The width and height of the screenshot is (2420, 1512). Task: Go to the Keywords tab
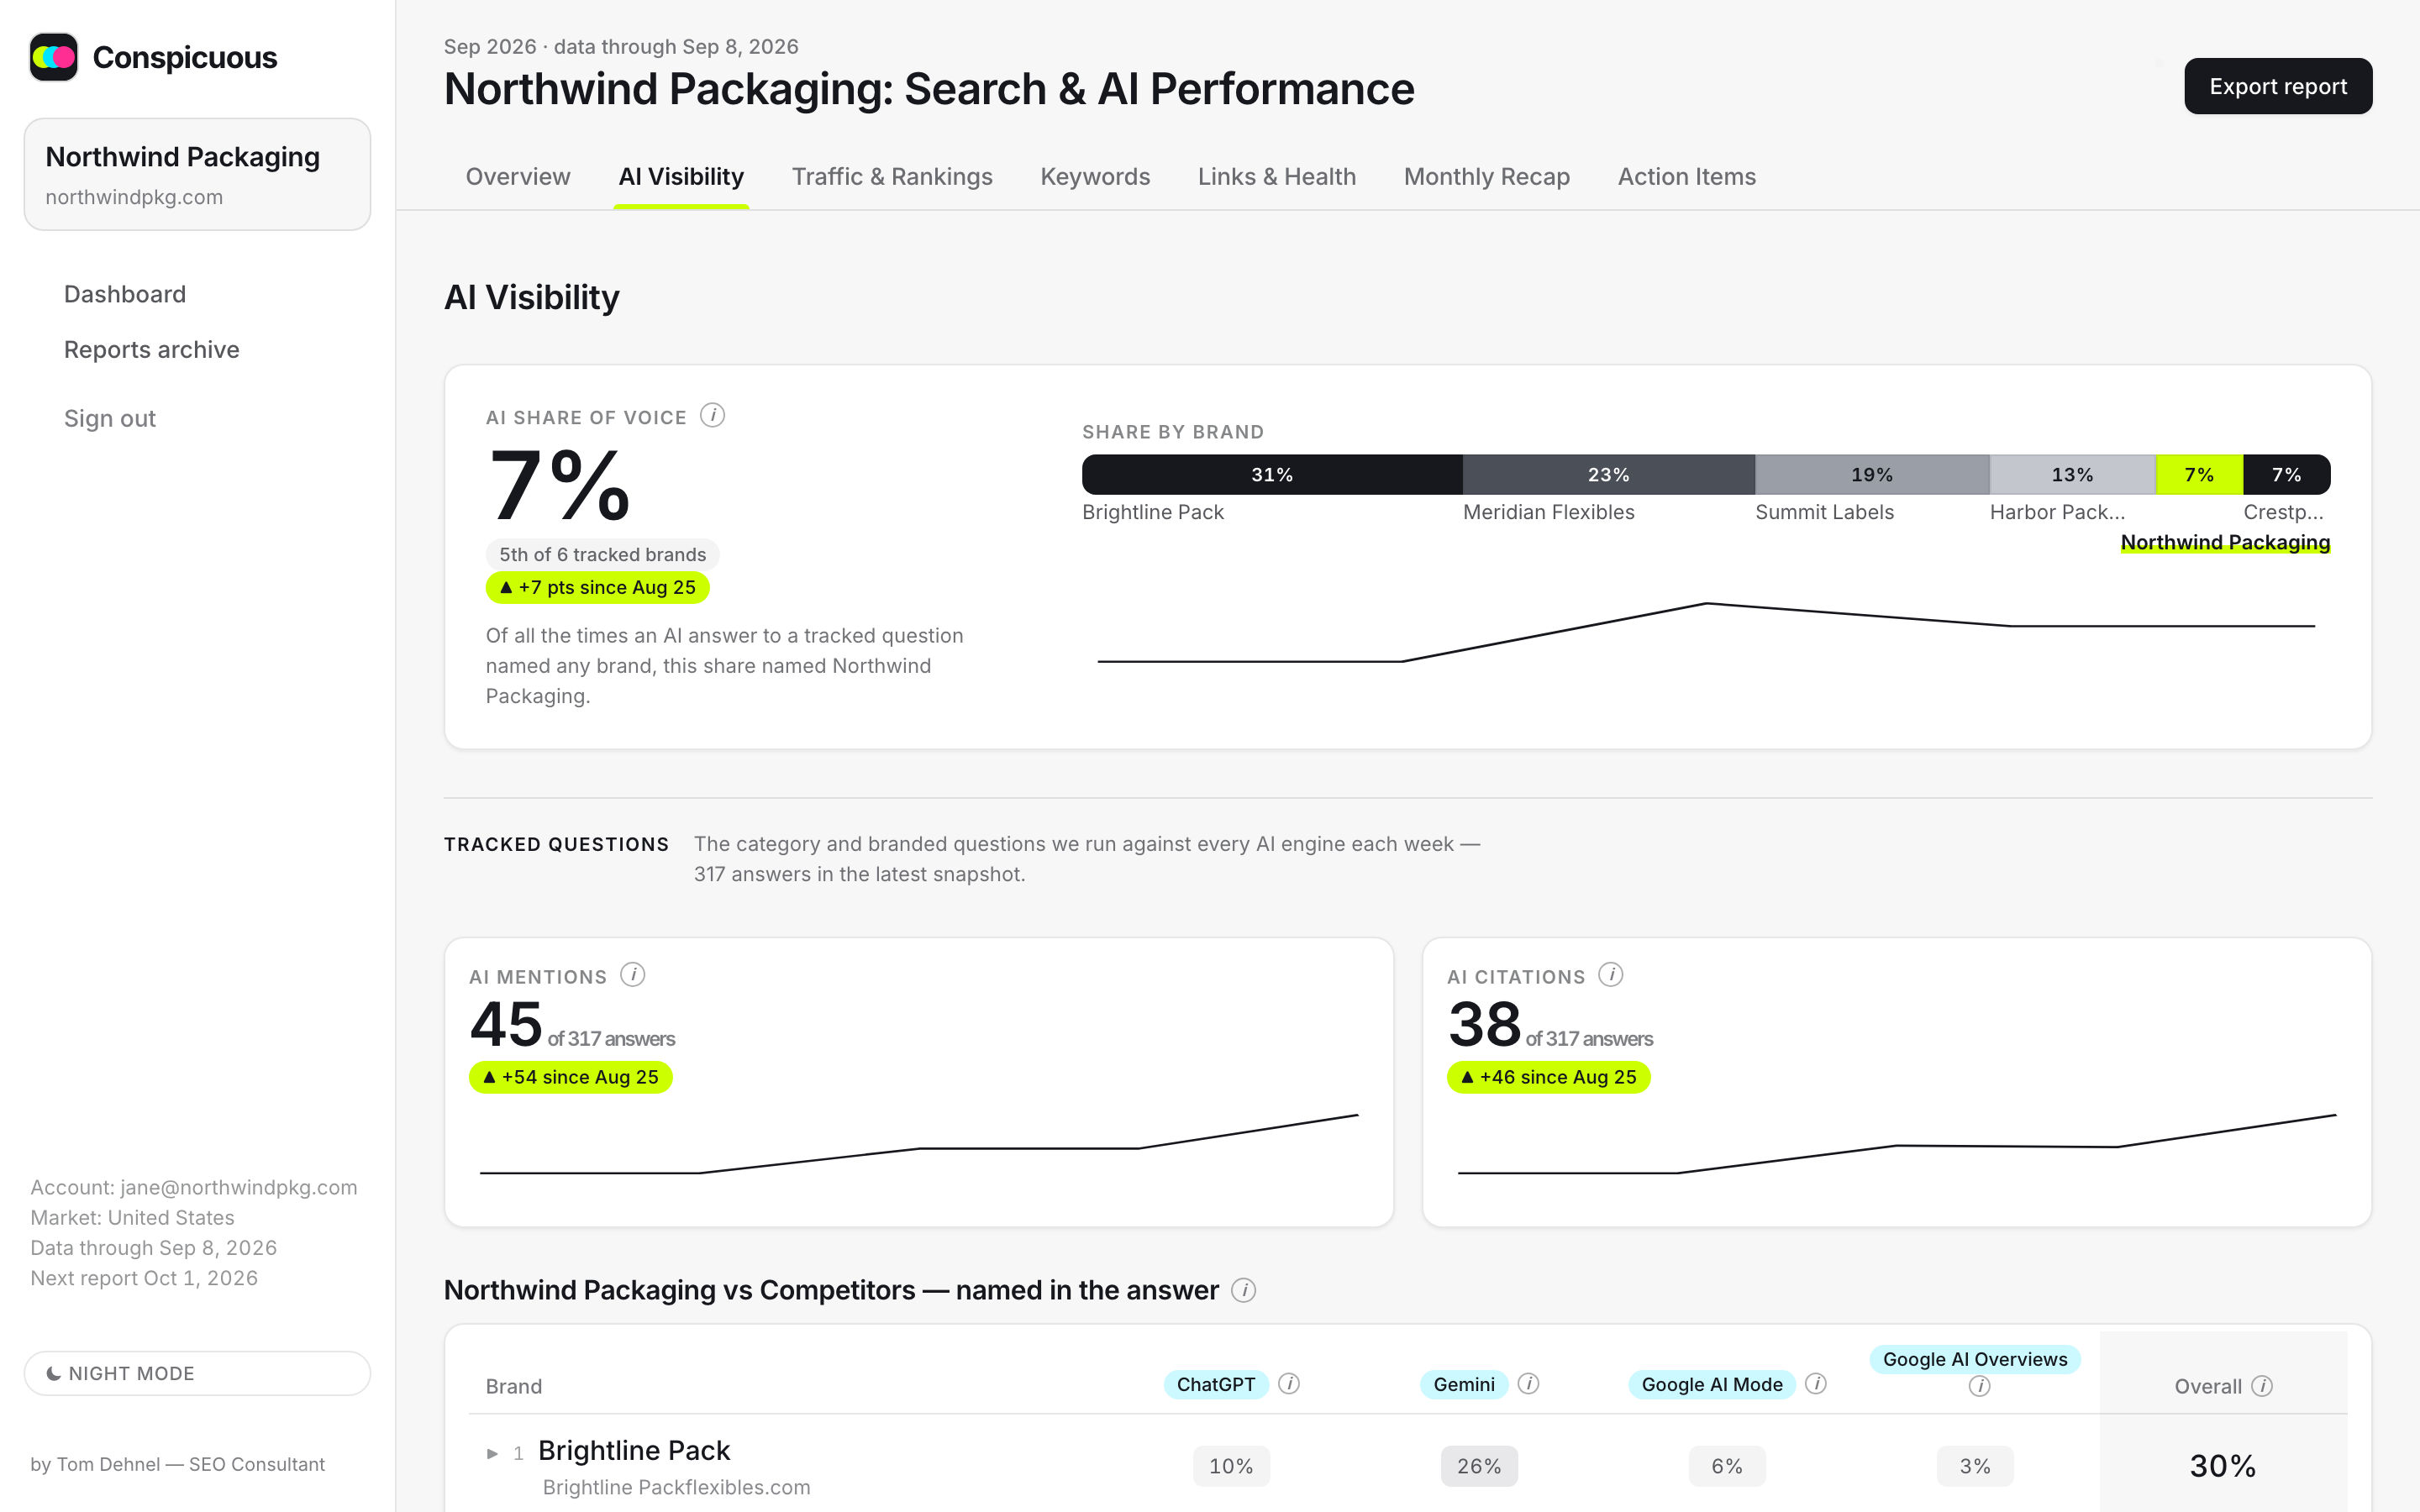tap(1095, 177)
